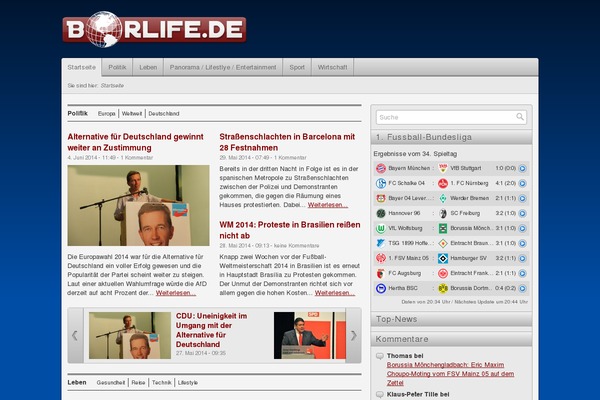Click the search magnifier icon

point(519,117)
